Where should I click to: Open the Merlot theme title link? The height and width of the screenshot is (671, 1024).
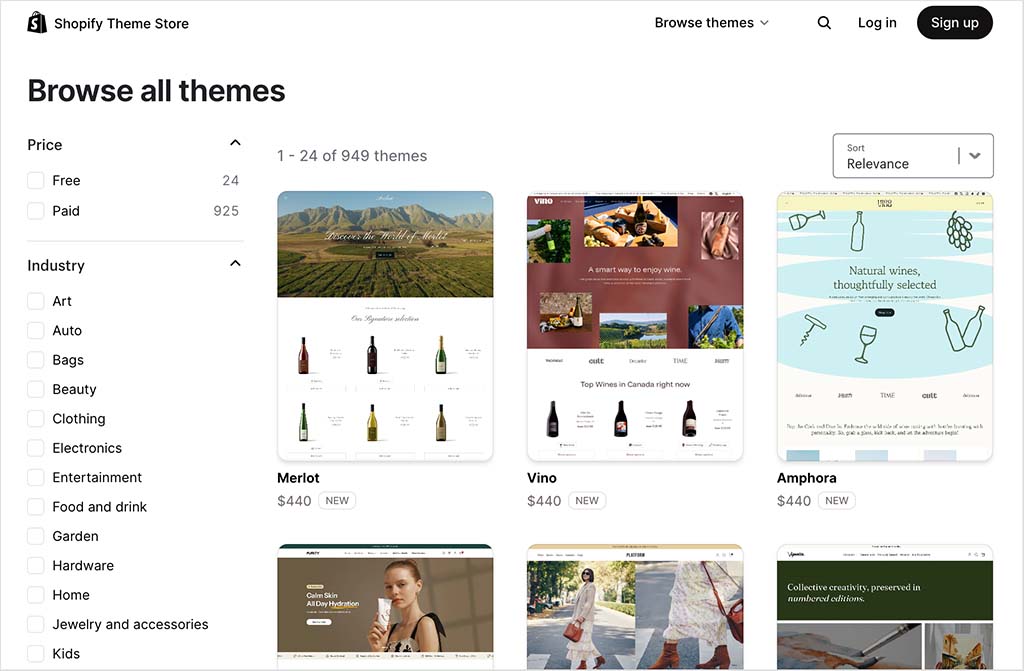(298, 478)
